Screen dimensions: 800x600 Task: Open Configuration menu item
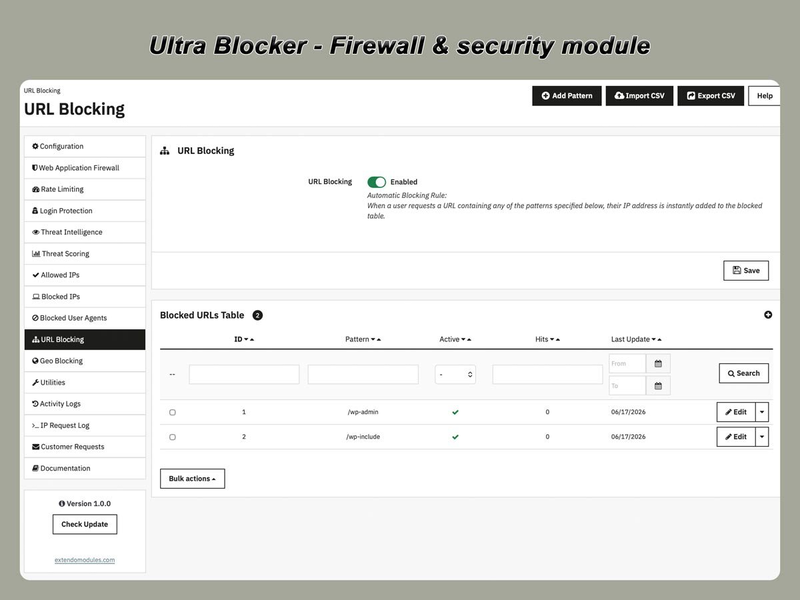(x=85, y=146)
